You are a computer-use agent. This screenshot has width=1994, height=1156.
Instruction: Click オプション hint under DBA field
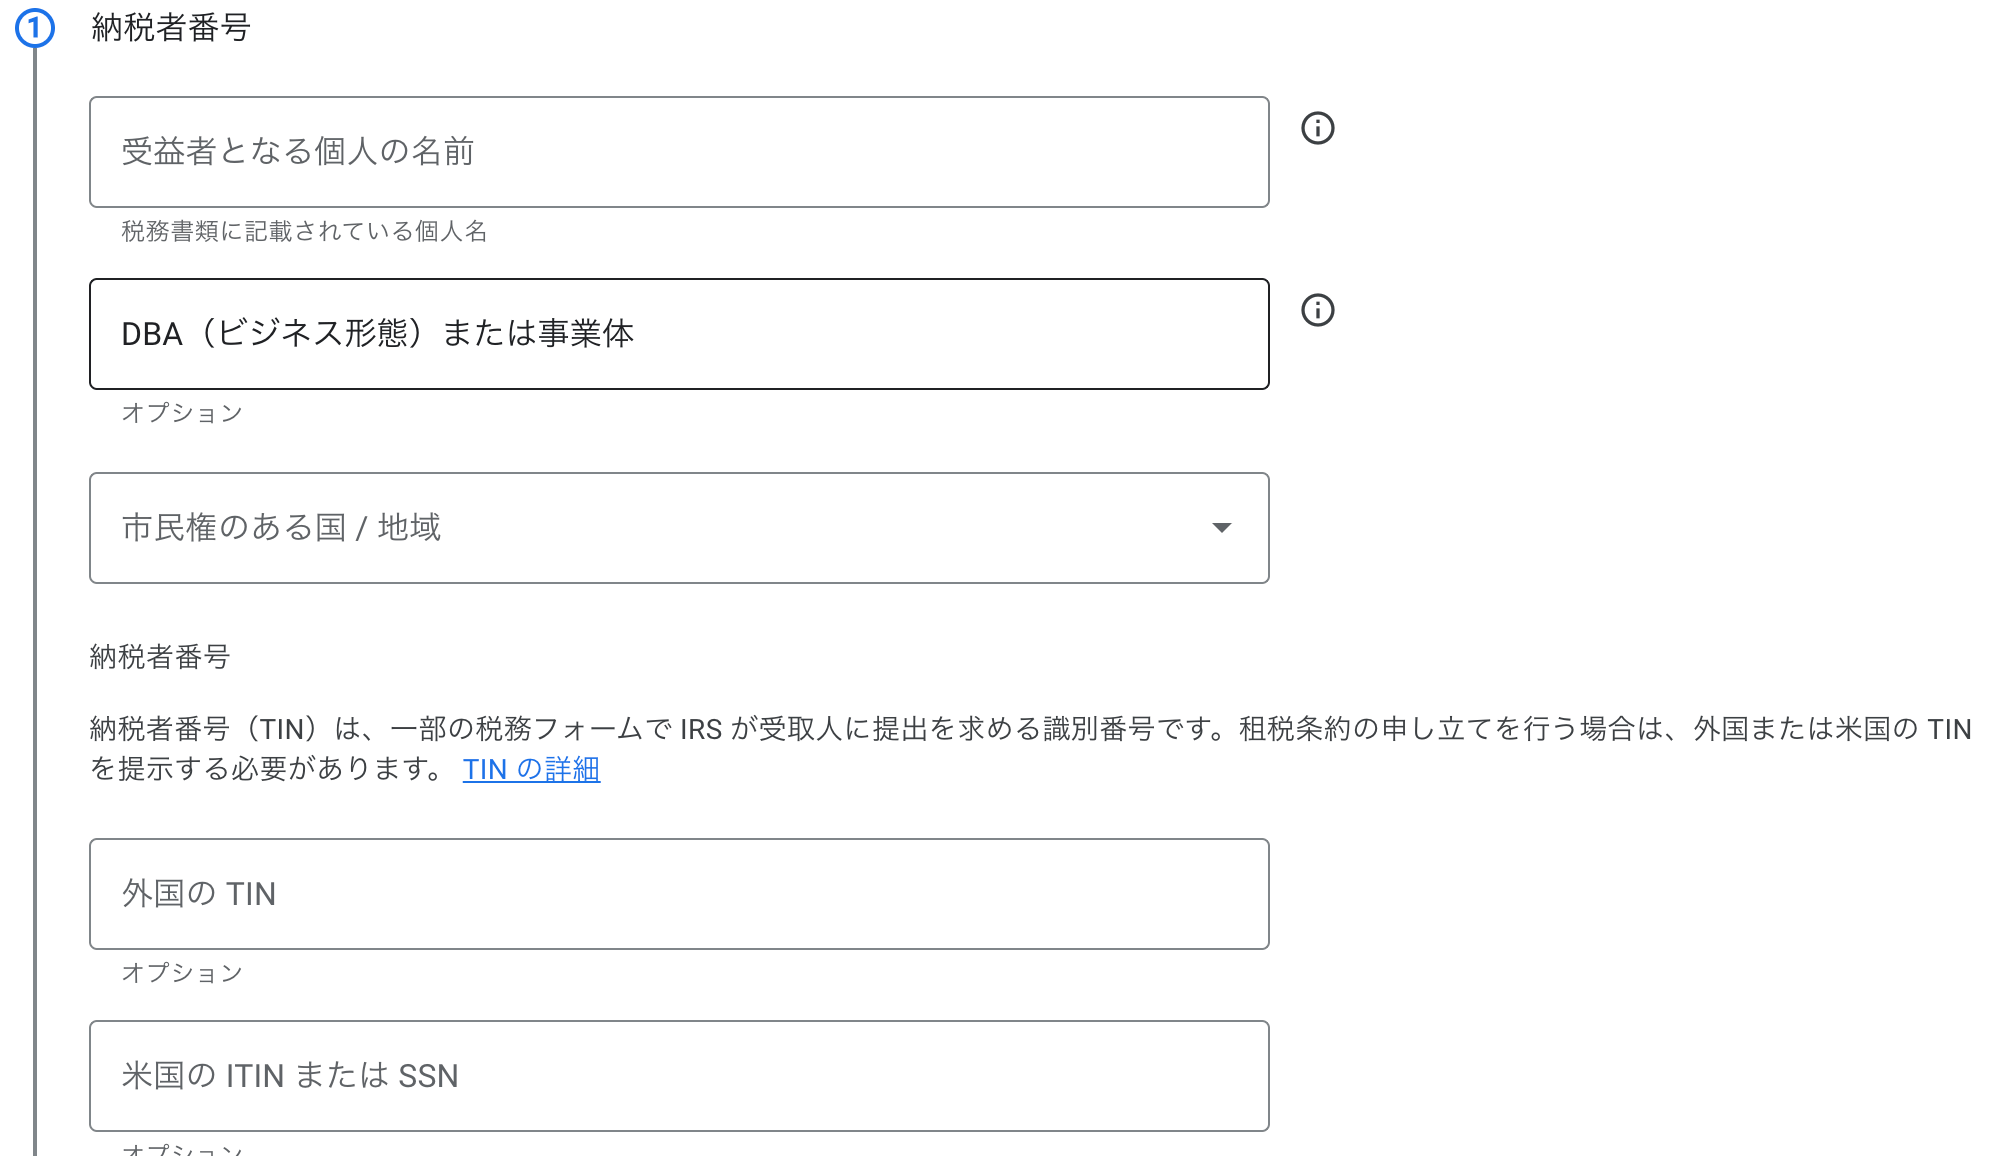tap(182, 413)
